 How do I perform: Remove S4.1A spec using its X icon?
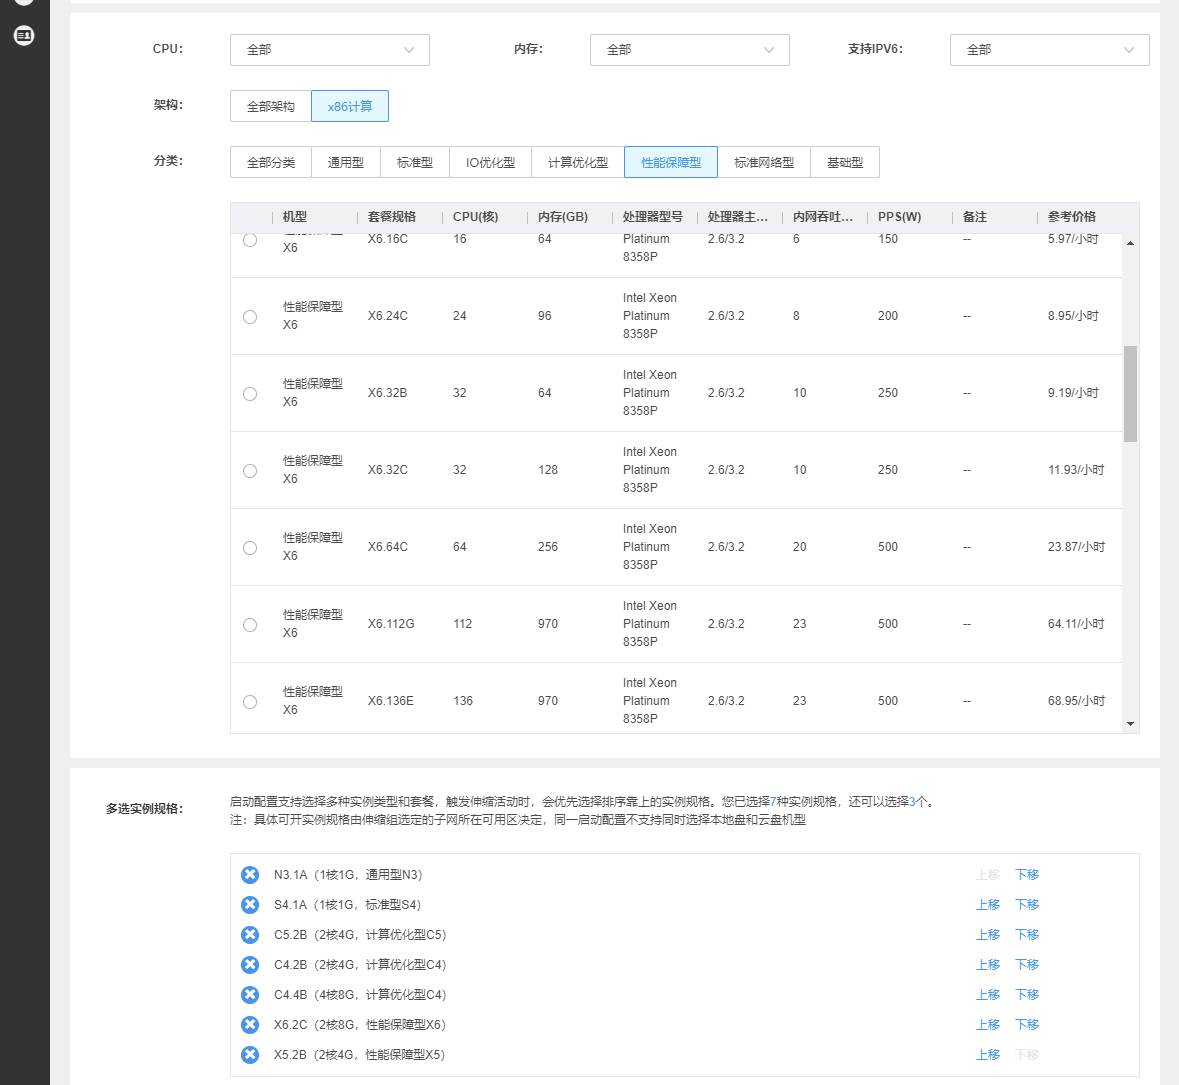click(250, 905)
